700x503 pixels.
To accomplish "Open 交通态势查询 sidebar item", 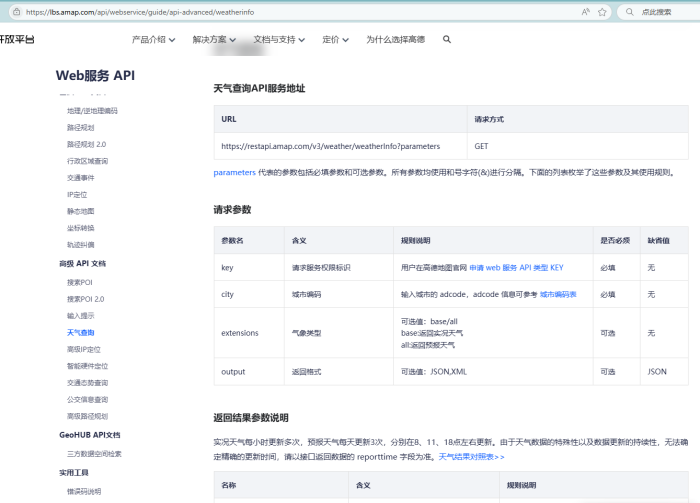I will [x=88, y=383].
